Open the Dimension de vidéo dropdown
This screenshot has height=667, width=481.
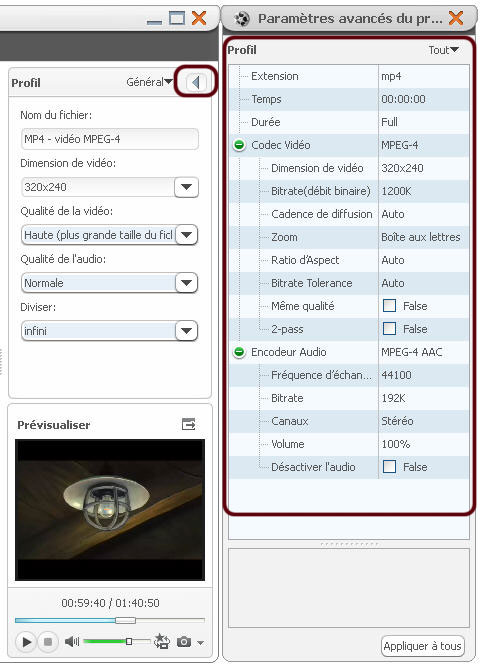(x=186, y=187)
